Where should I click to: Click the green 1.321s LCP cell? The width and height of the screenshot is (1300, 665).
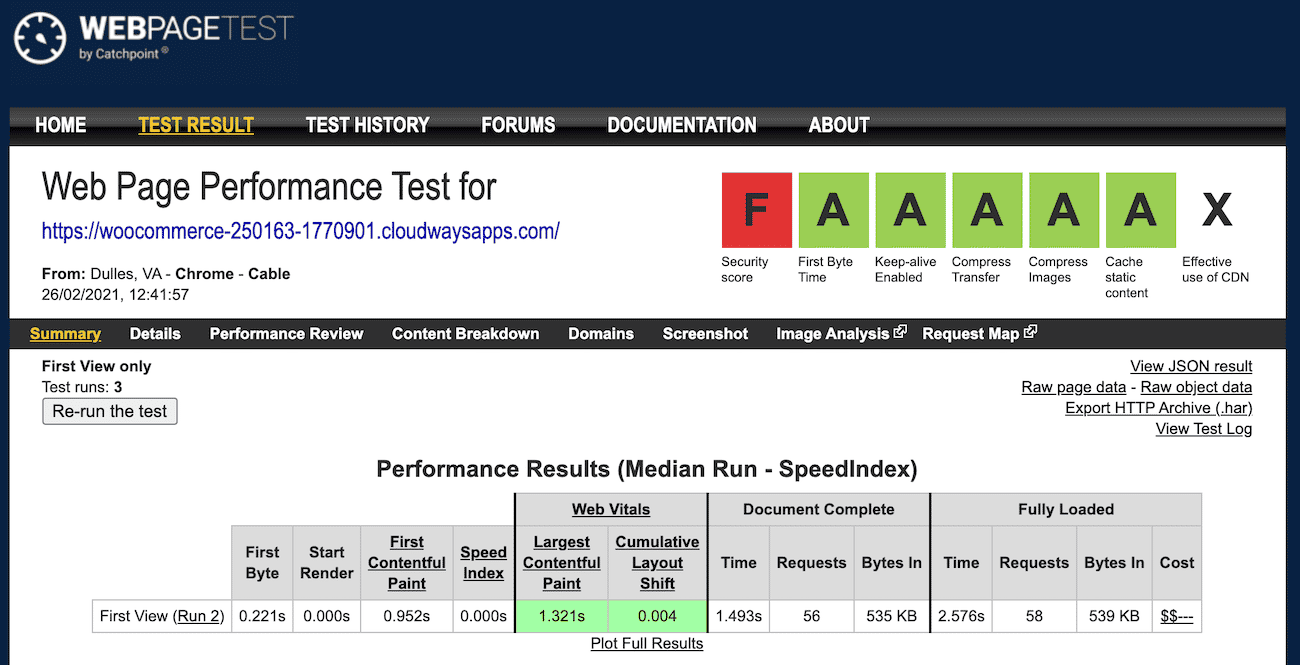[562, 616]
